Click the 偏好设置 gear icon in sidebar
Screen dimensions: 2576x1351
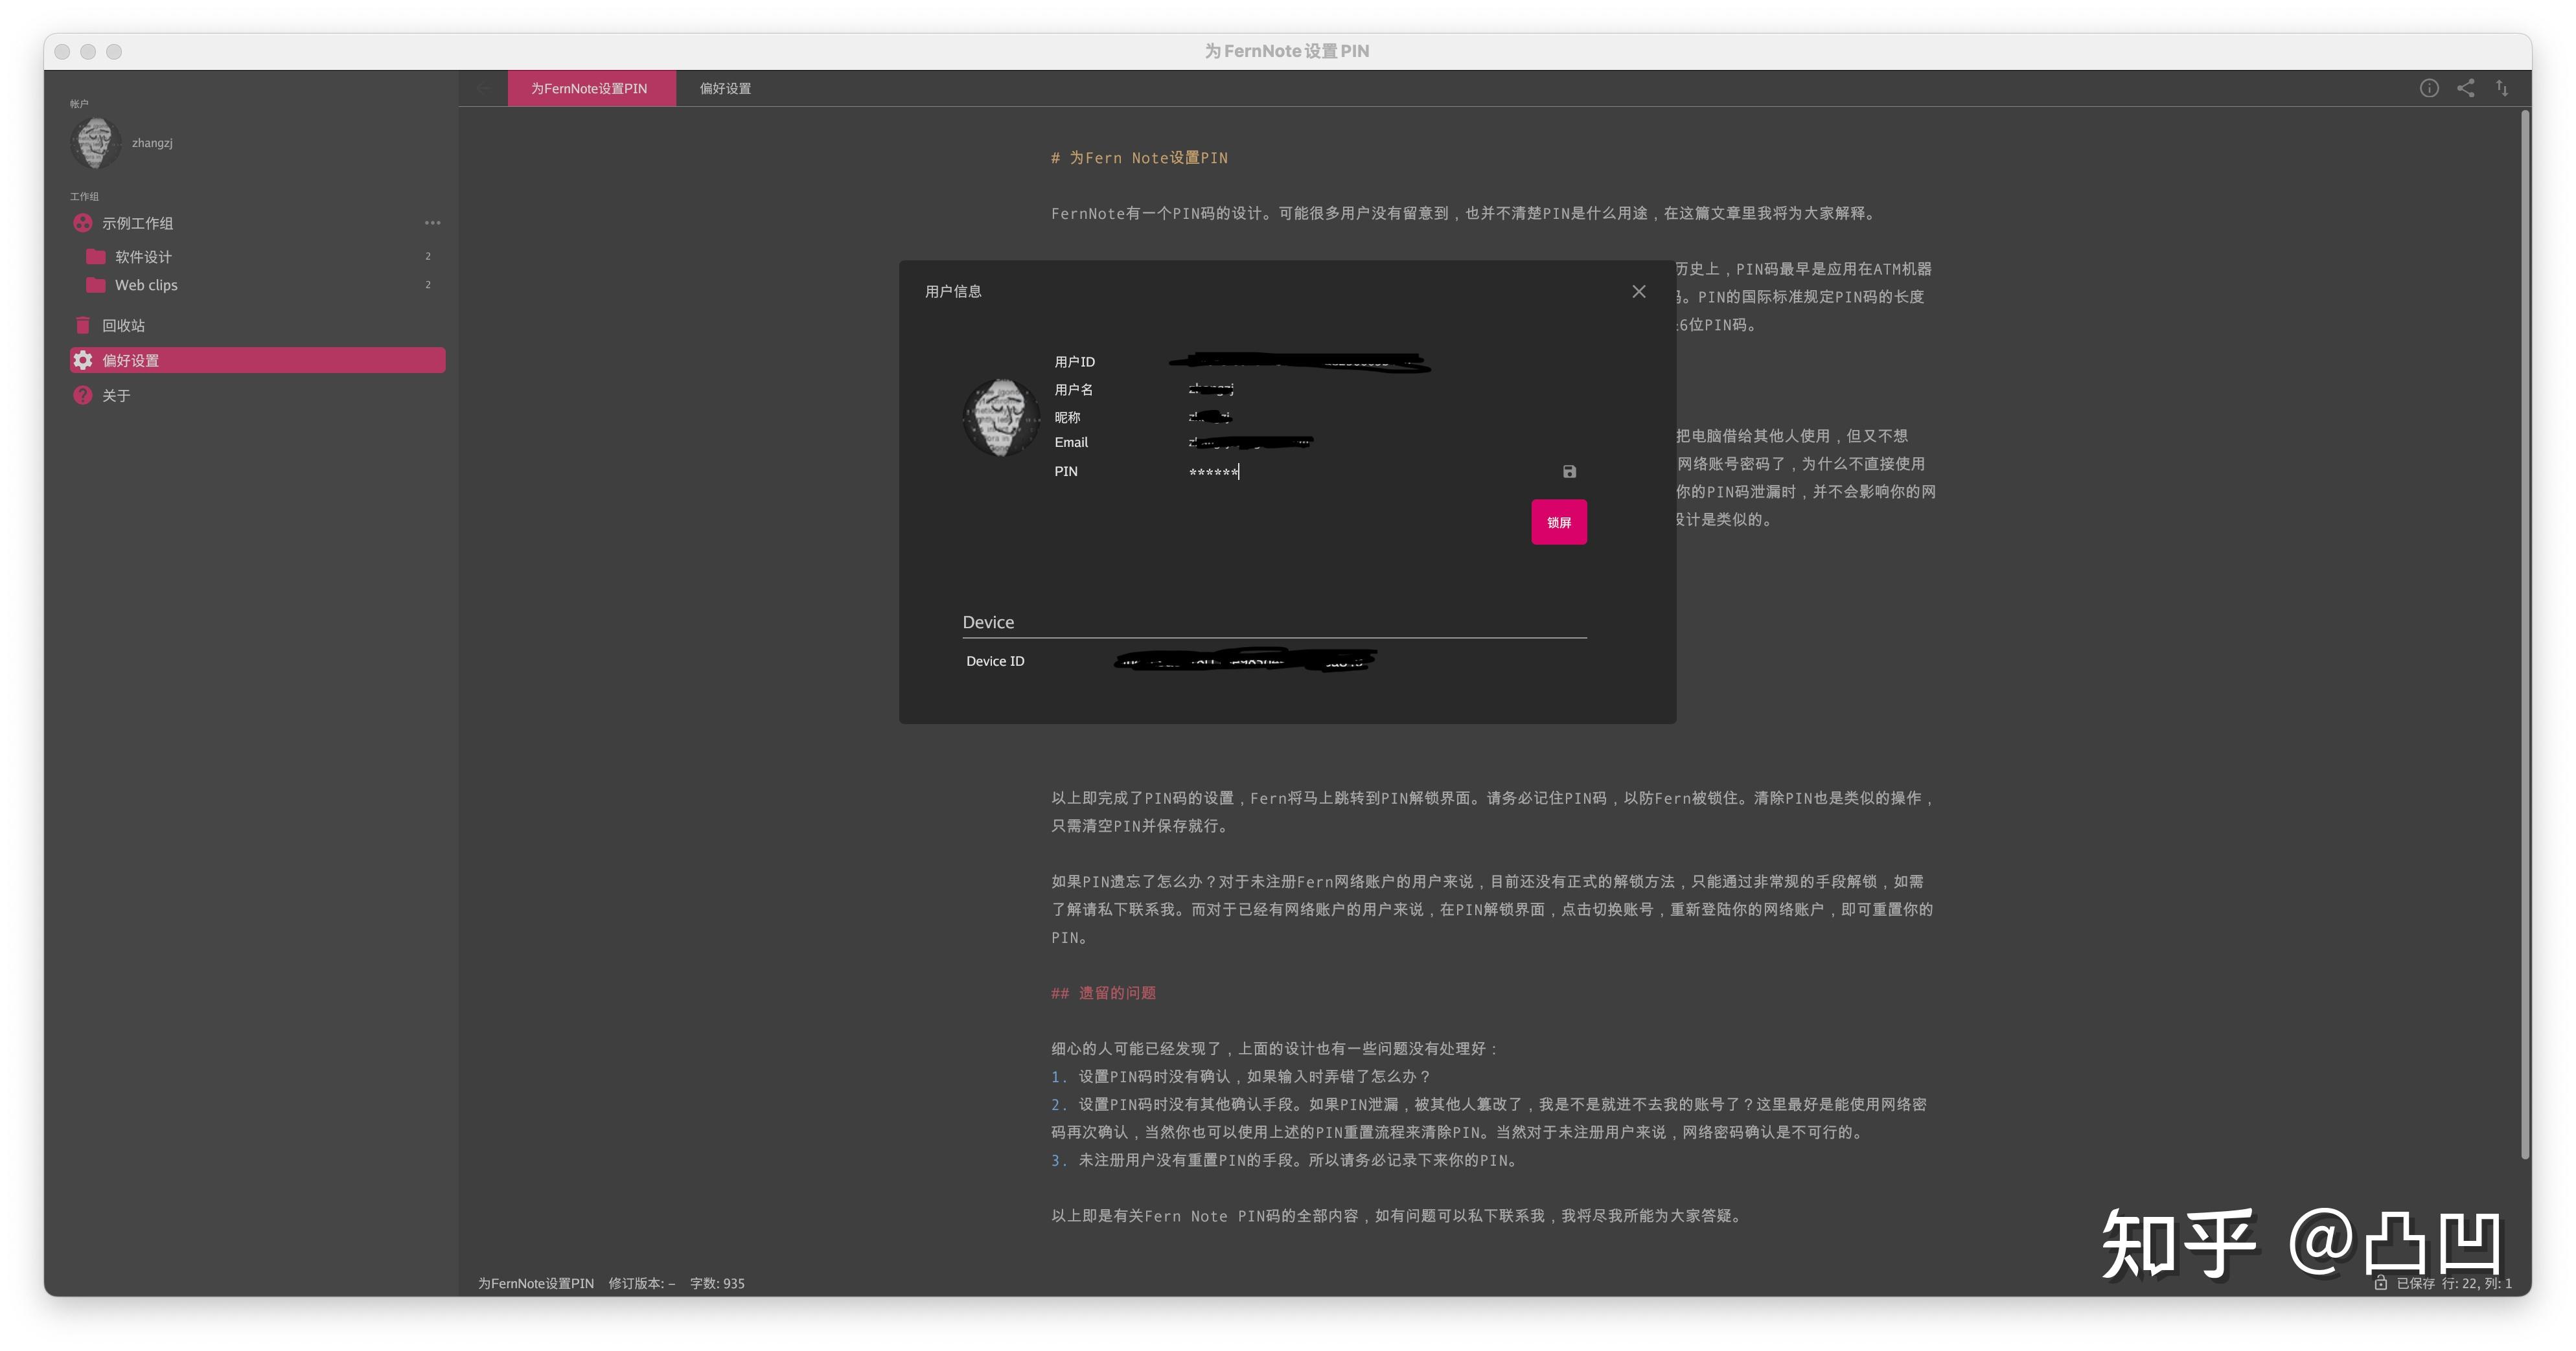point(82,360)
